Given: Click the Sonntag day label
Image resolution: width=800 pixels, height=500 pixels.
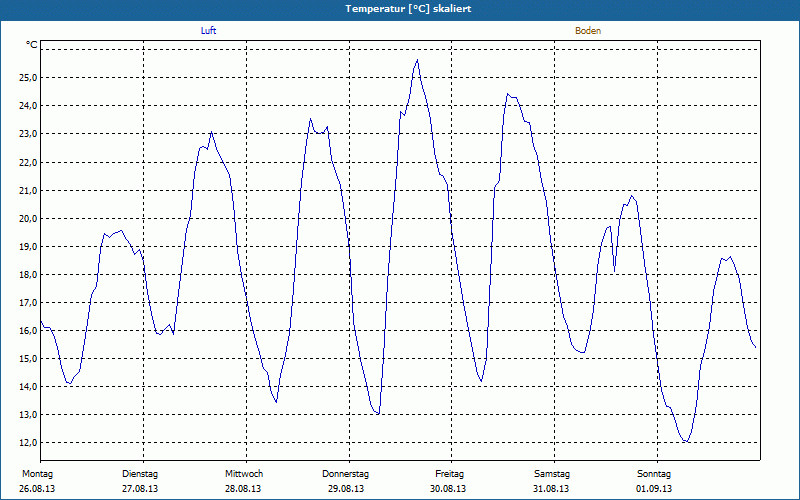Looking at the screenshot, I should (x=654, y=474).
